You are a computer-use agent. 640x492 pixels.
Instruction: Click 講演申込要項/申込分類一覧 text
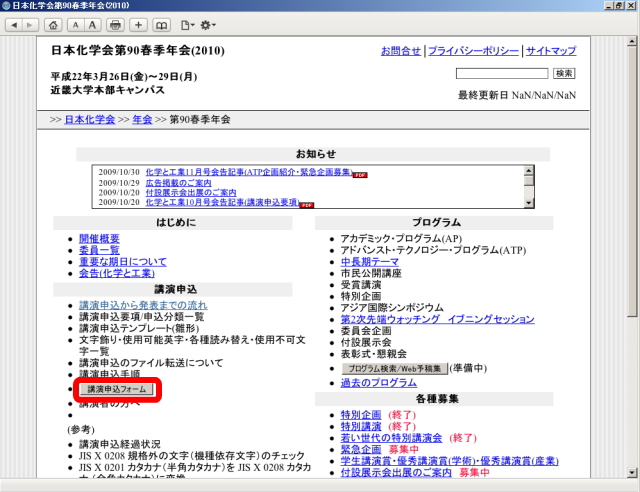click(142, 317)
